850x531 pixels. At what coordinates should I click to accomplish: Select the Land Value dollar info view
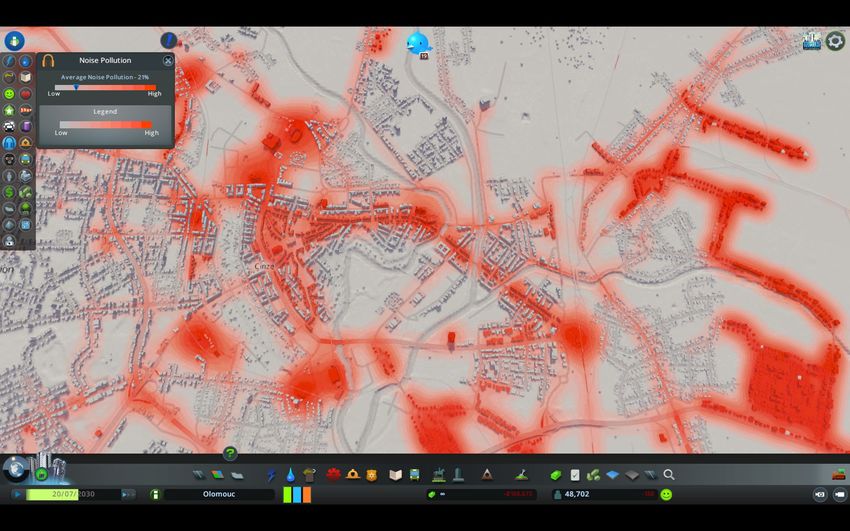(x=9, y=192)
